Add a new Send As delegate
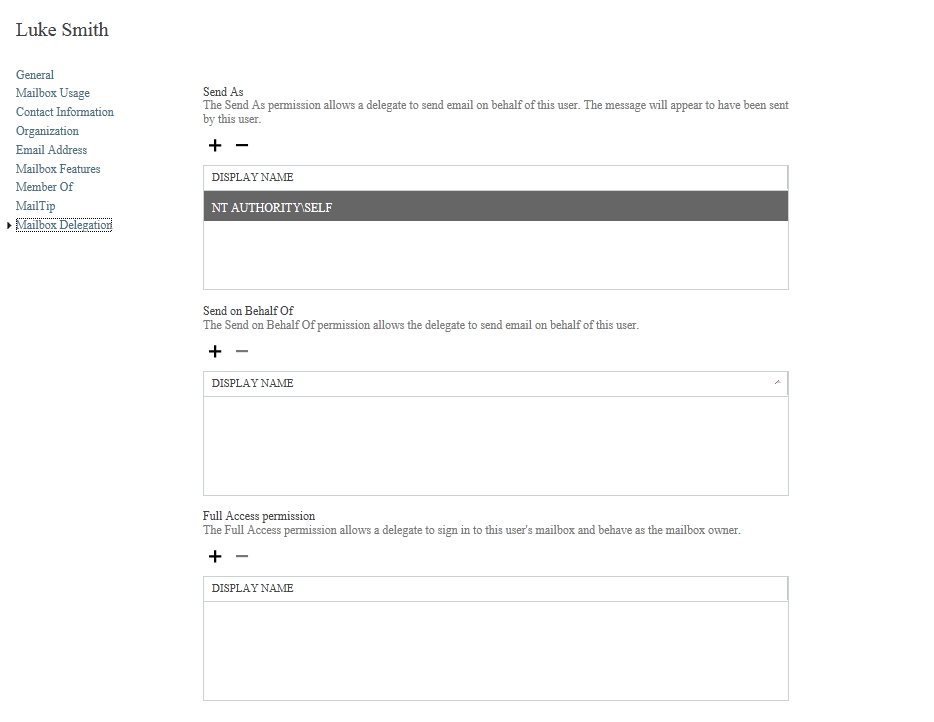The height and width of the screenshot is (722, 934). tap(214, 145)
